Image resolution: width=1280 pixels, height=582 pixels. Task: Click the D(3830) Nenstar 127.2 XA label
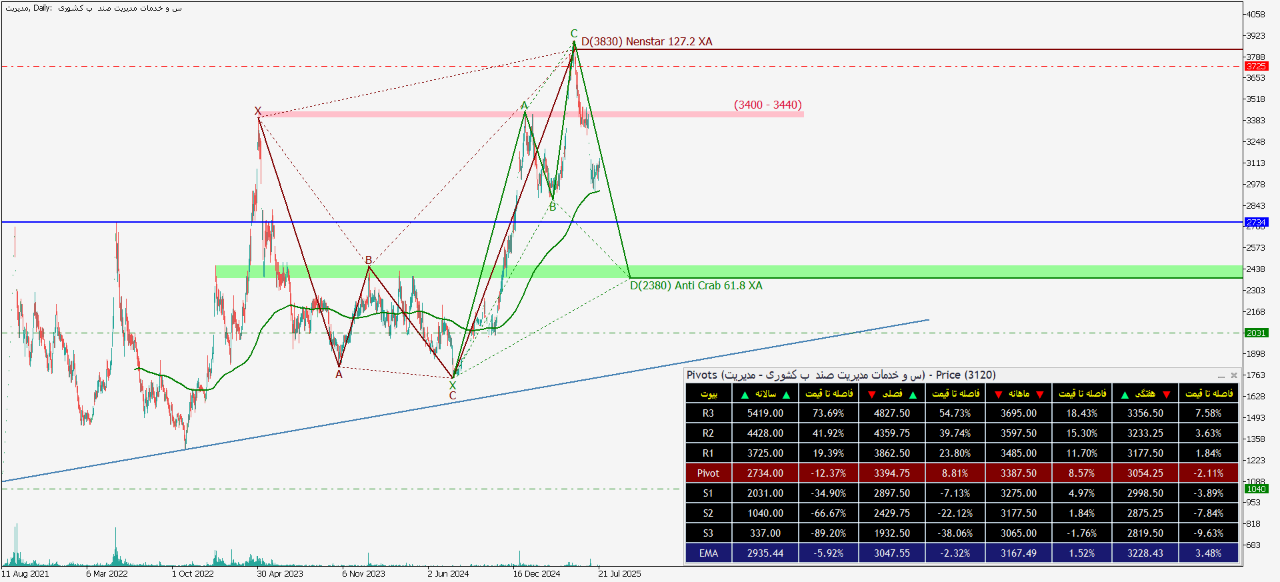pyautogui.click(x=646, y=42)
